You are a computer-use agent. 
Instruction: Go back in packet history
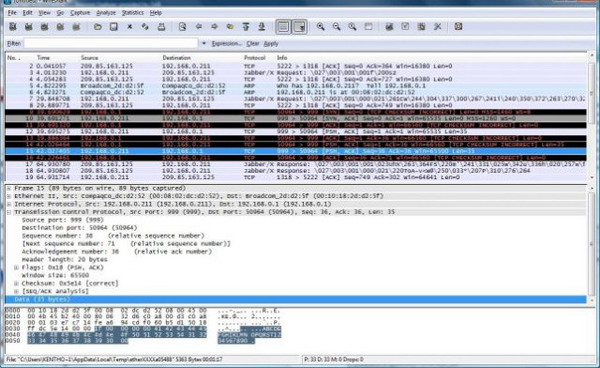199,27
